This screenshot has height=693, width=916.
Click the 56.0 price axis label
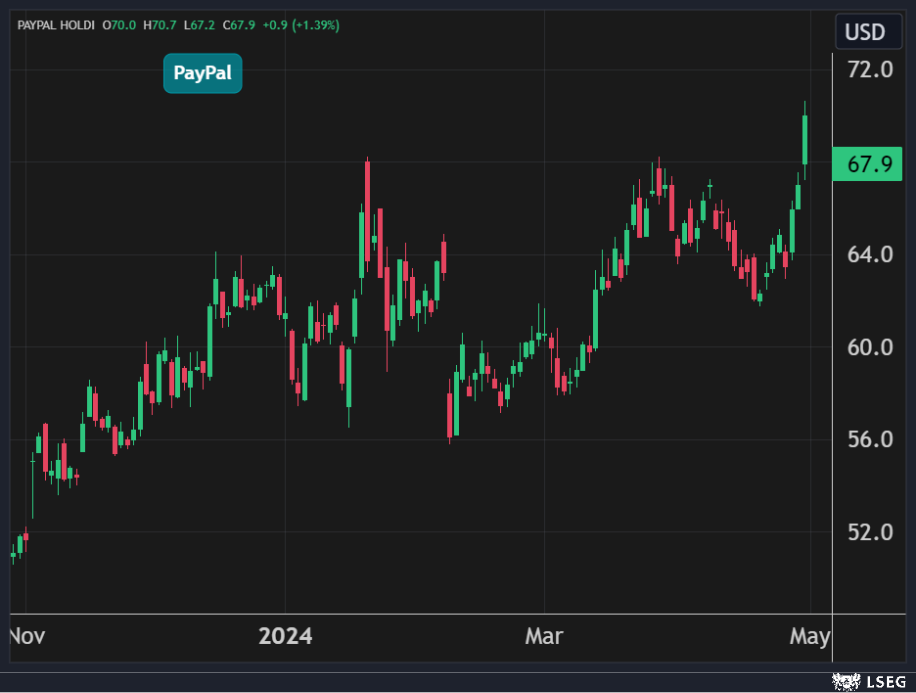pyautogui.click(x=869, y=440)
